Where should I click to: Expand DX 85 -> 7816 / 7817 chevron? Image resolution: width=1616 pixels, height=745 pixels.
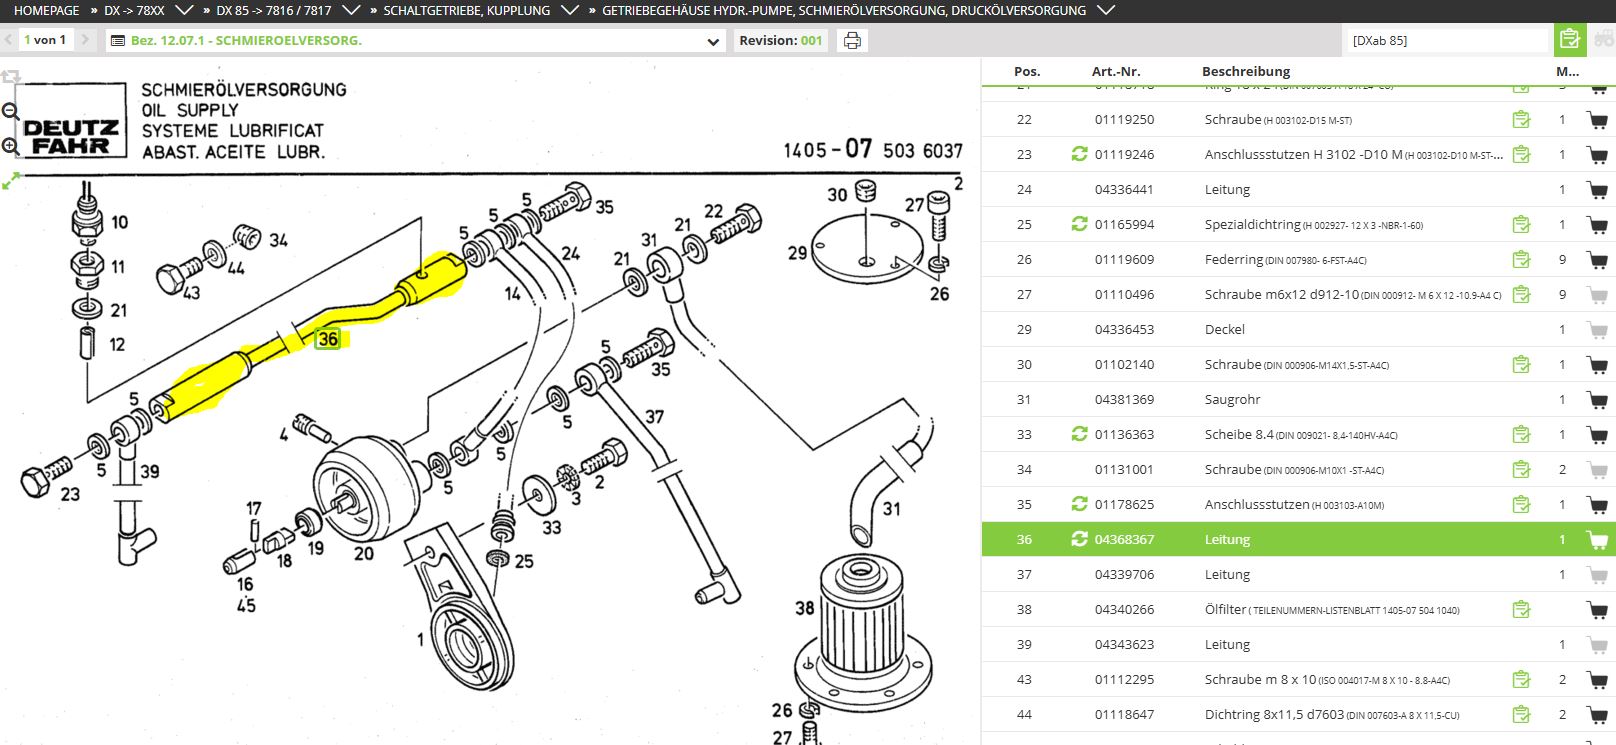coord(351,11)
